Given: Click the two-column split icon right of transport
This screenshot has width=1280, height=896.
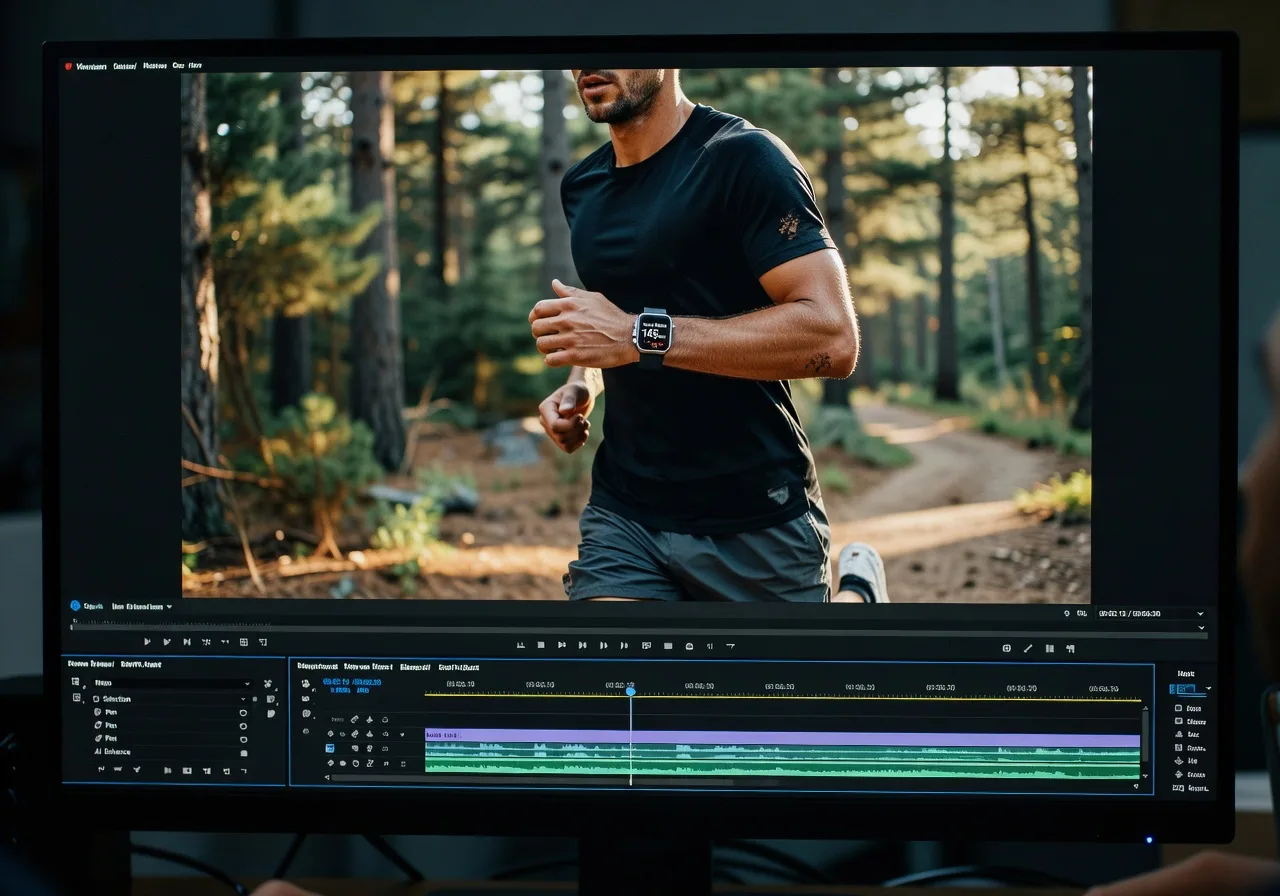Looking at the screenshot, I should click(1049, 648).
